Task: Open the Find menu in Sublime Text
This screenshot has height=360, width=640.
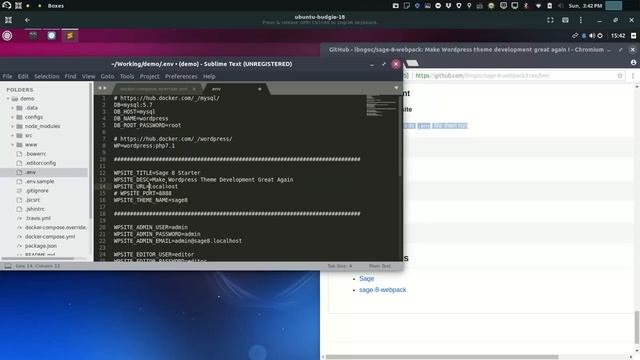Action: (x=70, y=76)
